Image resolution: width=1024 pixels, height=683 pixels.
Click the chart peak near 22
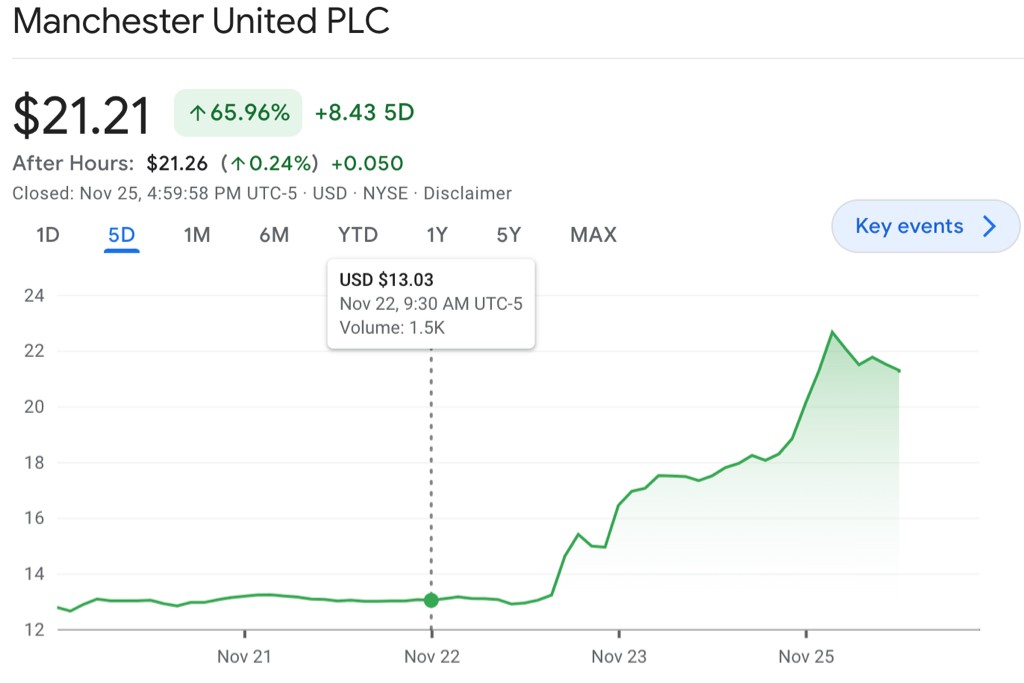click(x=832, y=332)
